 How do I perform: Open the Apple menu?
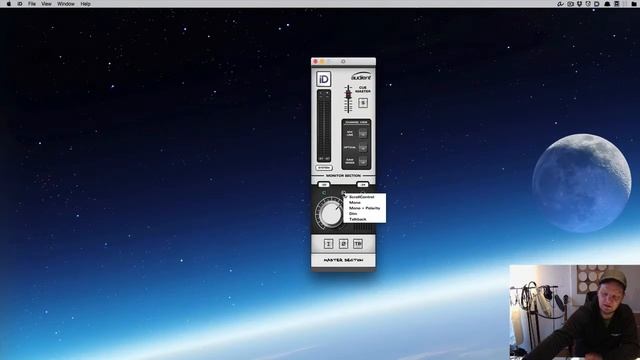pyautogui.click(x=9, y=4)
